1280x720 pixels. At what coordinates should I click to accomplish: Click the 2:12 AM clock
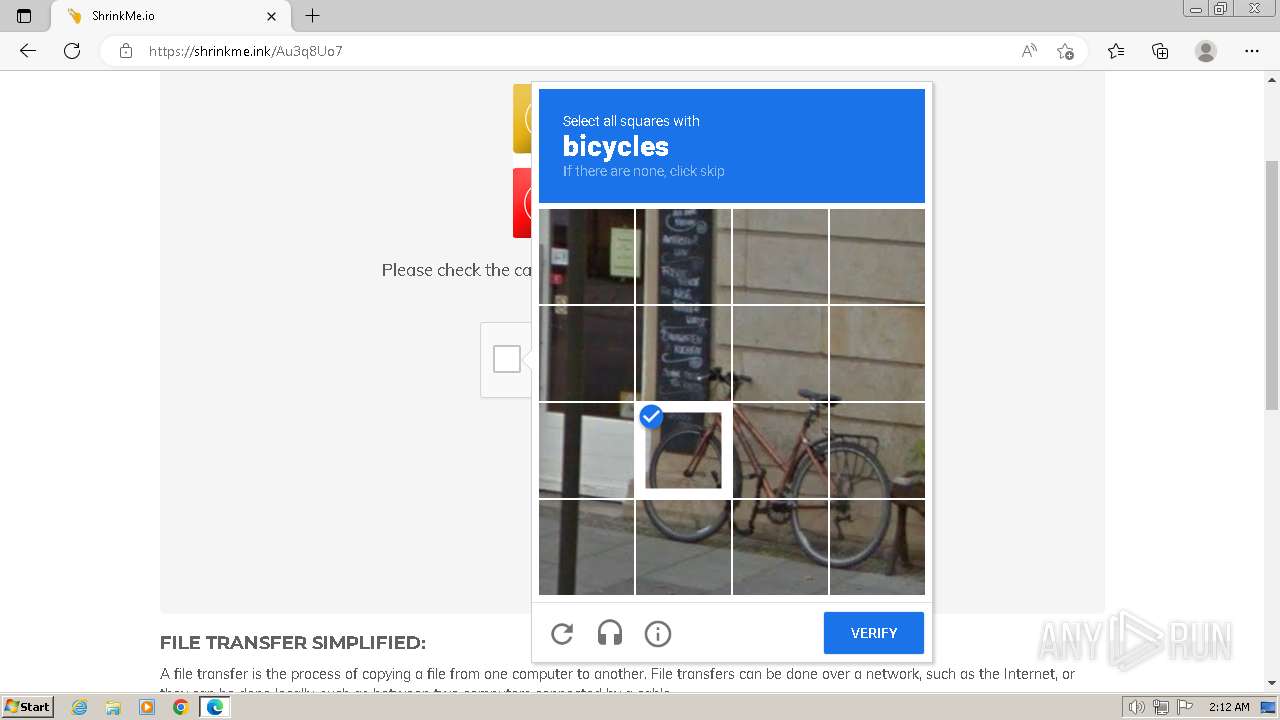click(x=1229, y=707)
